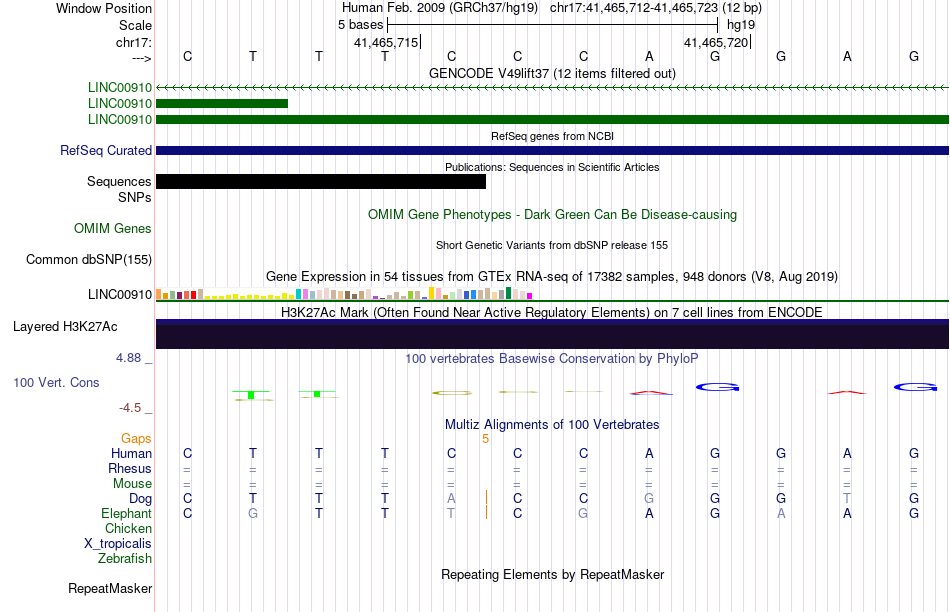950x612 pixels.
Task: Click the LINC00910 intron arrows line
Action: tap(552, 88)
